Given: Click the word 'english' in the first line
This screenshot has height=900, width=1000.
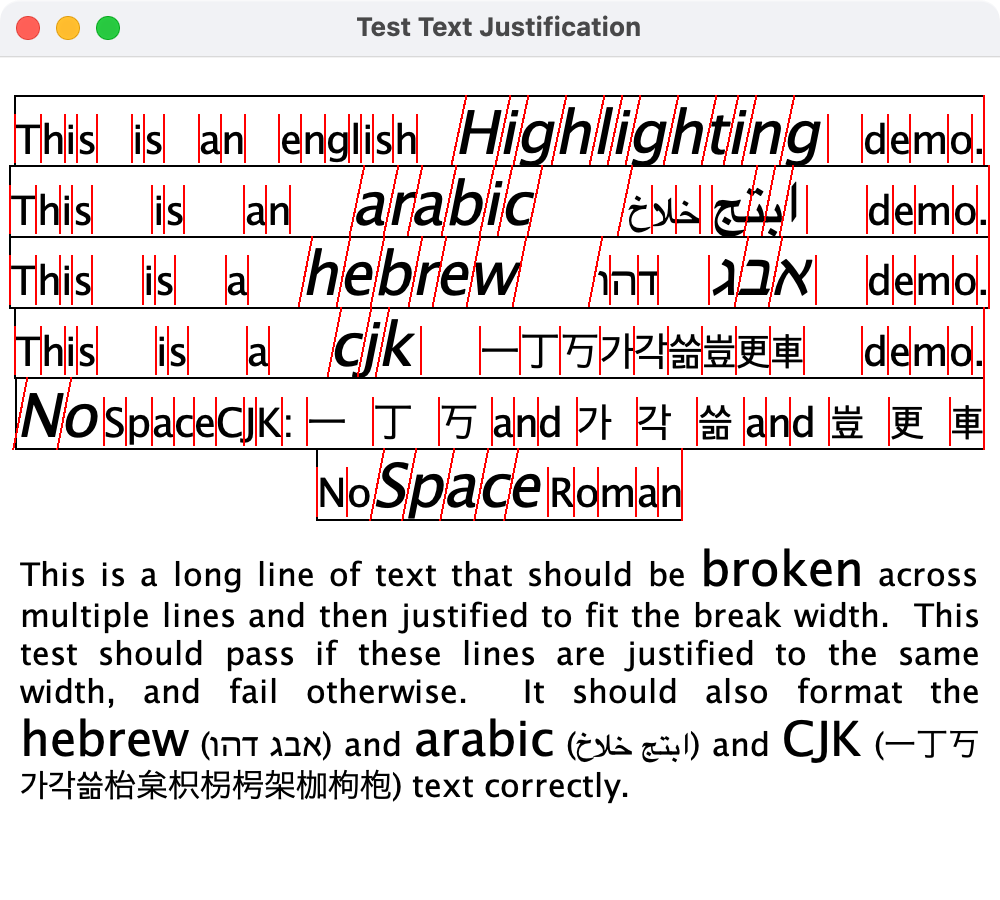Looking at the screenshot, I should (348, 141).
